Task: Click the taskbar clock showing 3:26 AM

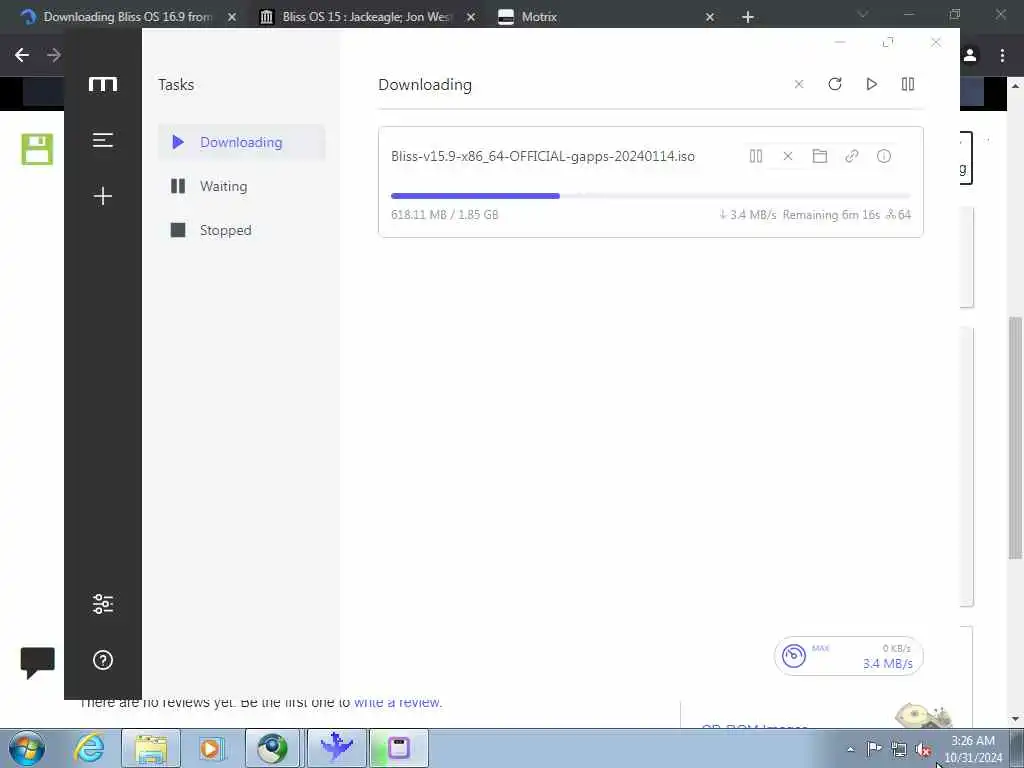Action: click(973, 749)
